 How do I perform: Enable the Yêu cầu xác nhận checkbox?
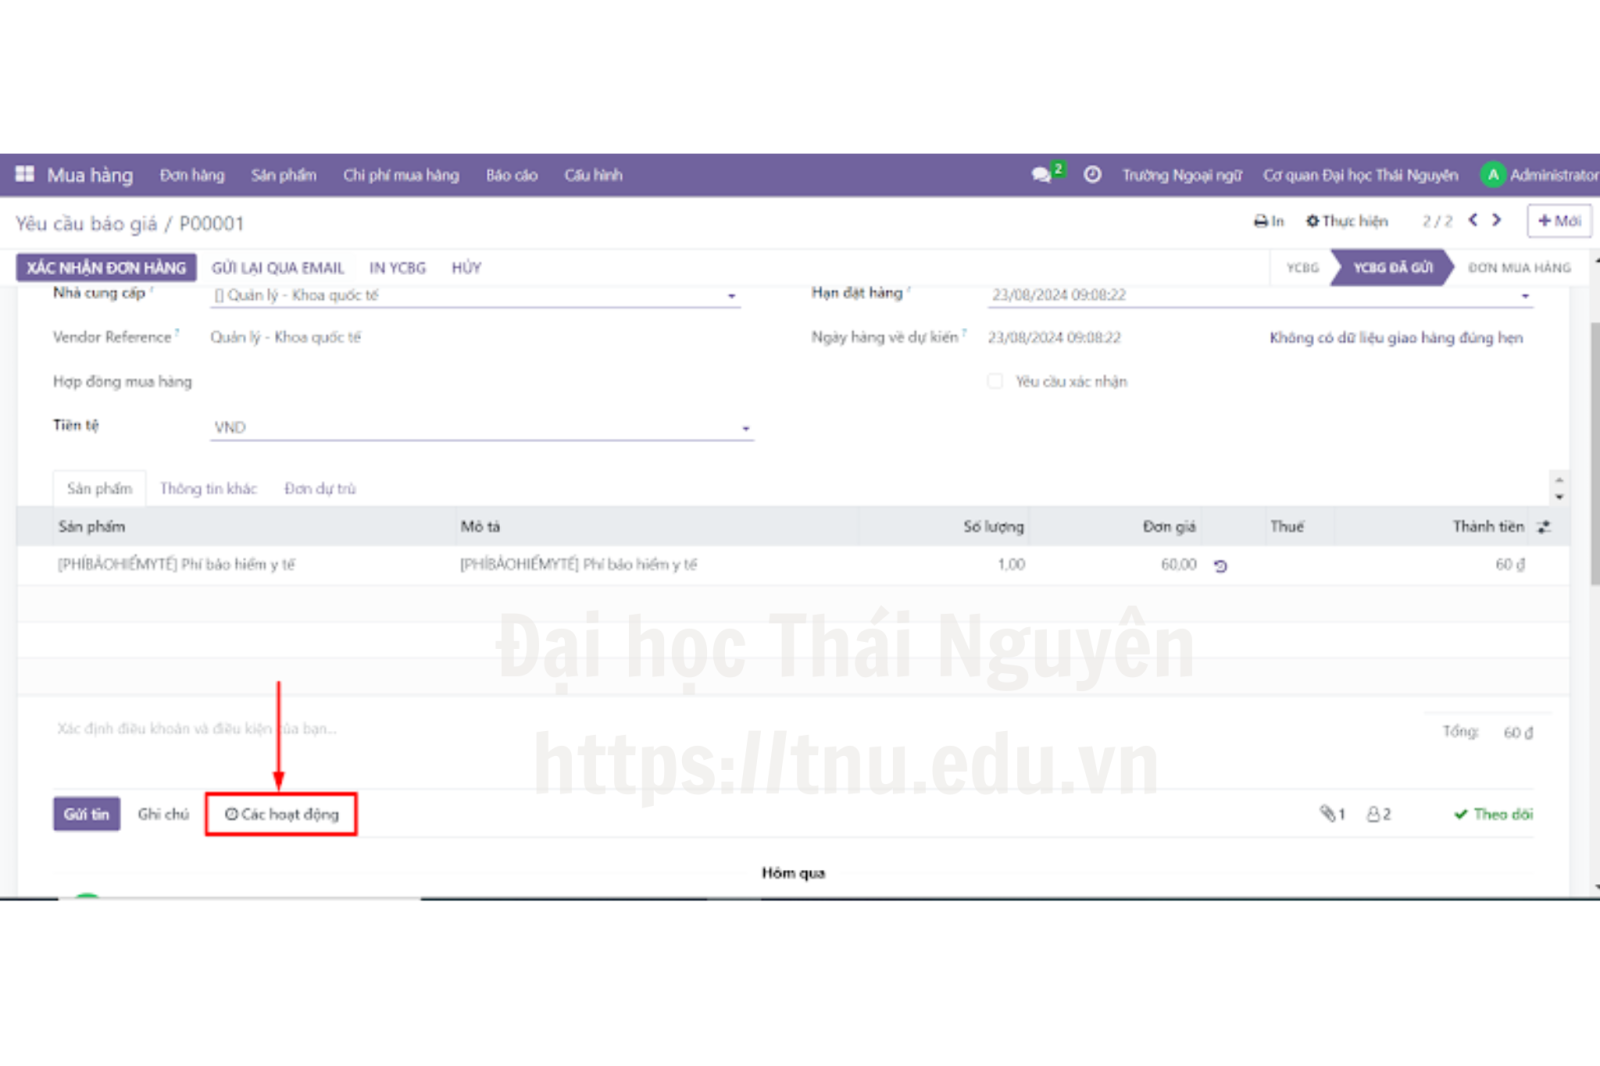click(995, 381)
